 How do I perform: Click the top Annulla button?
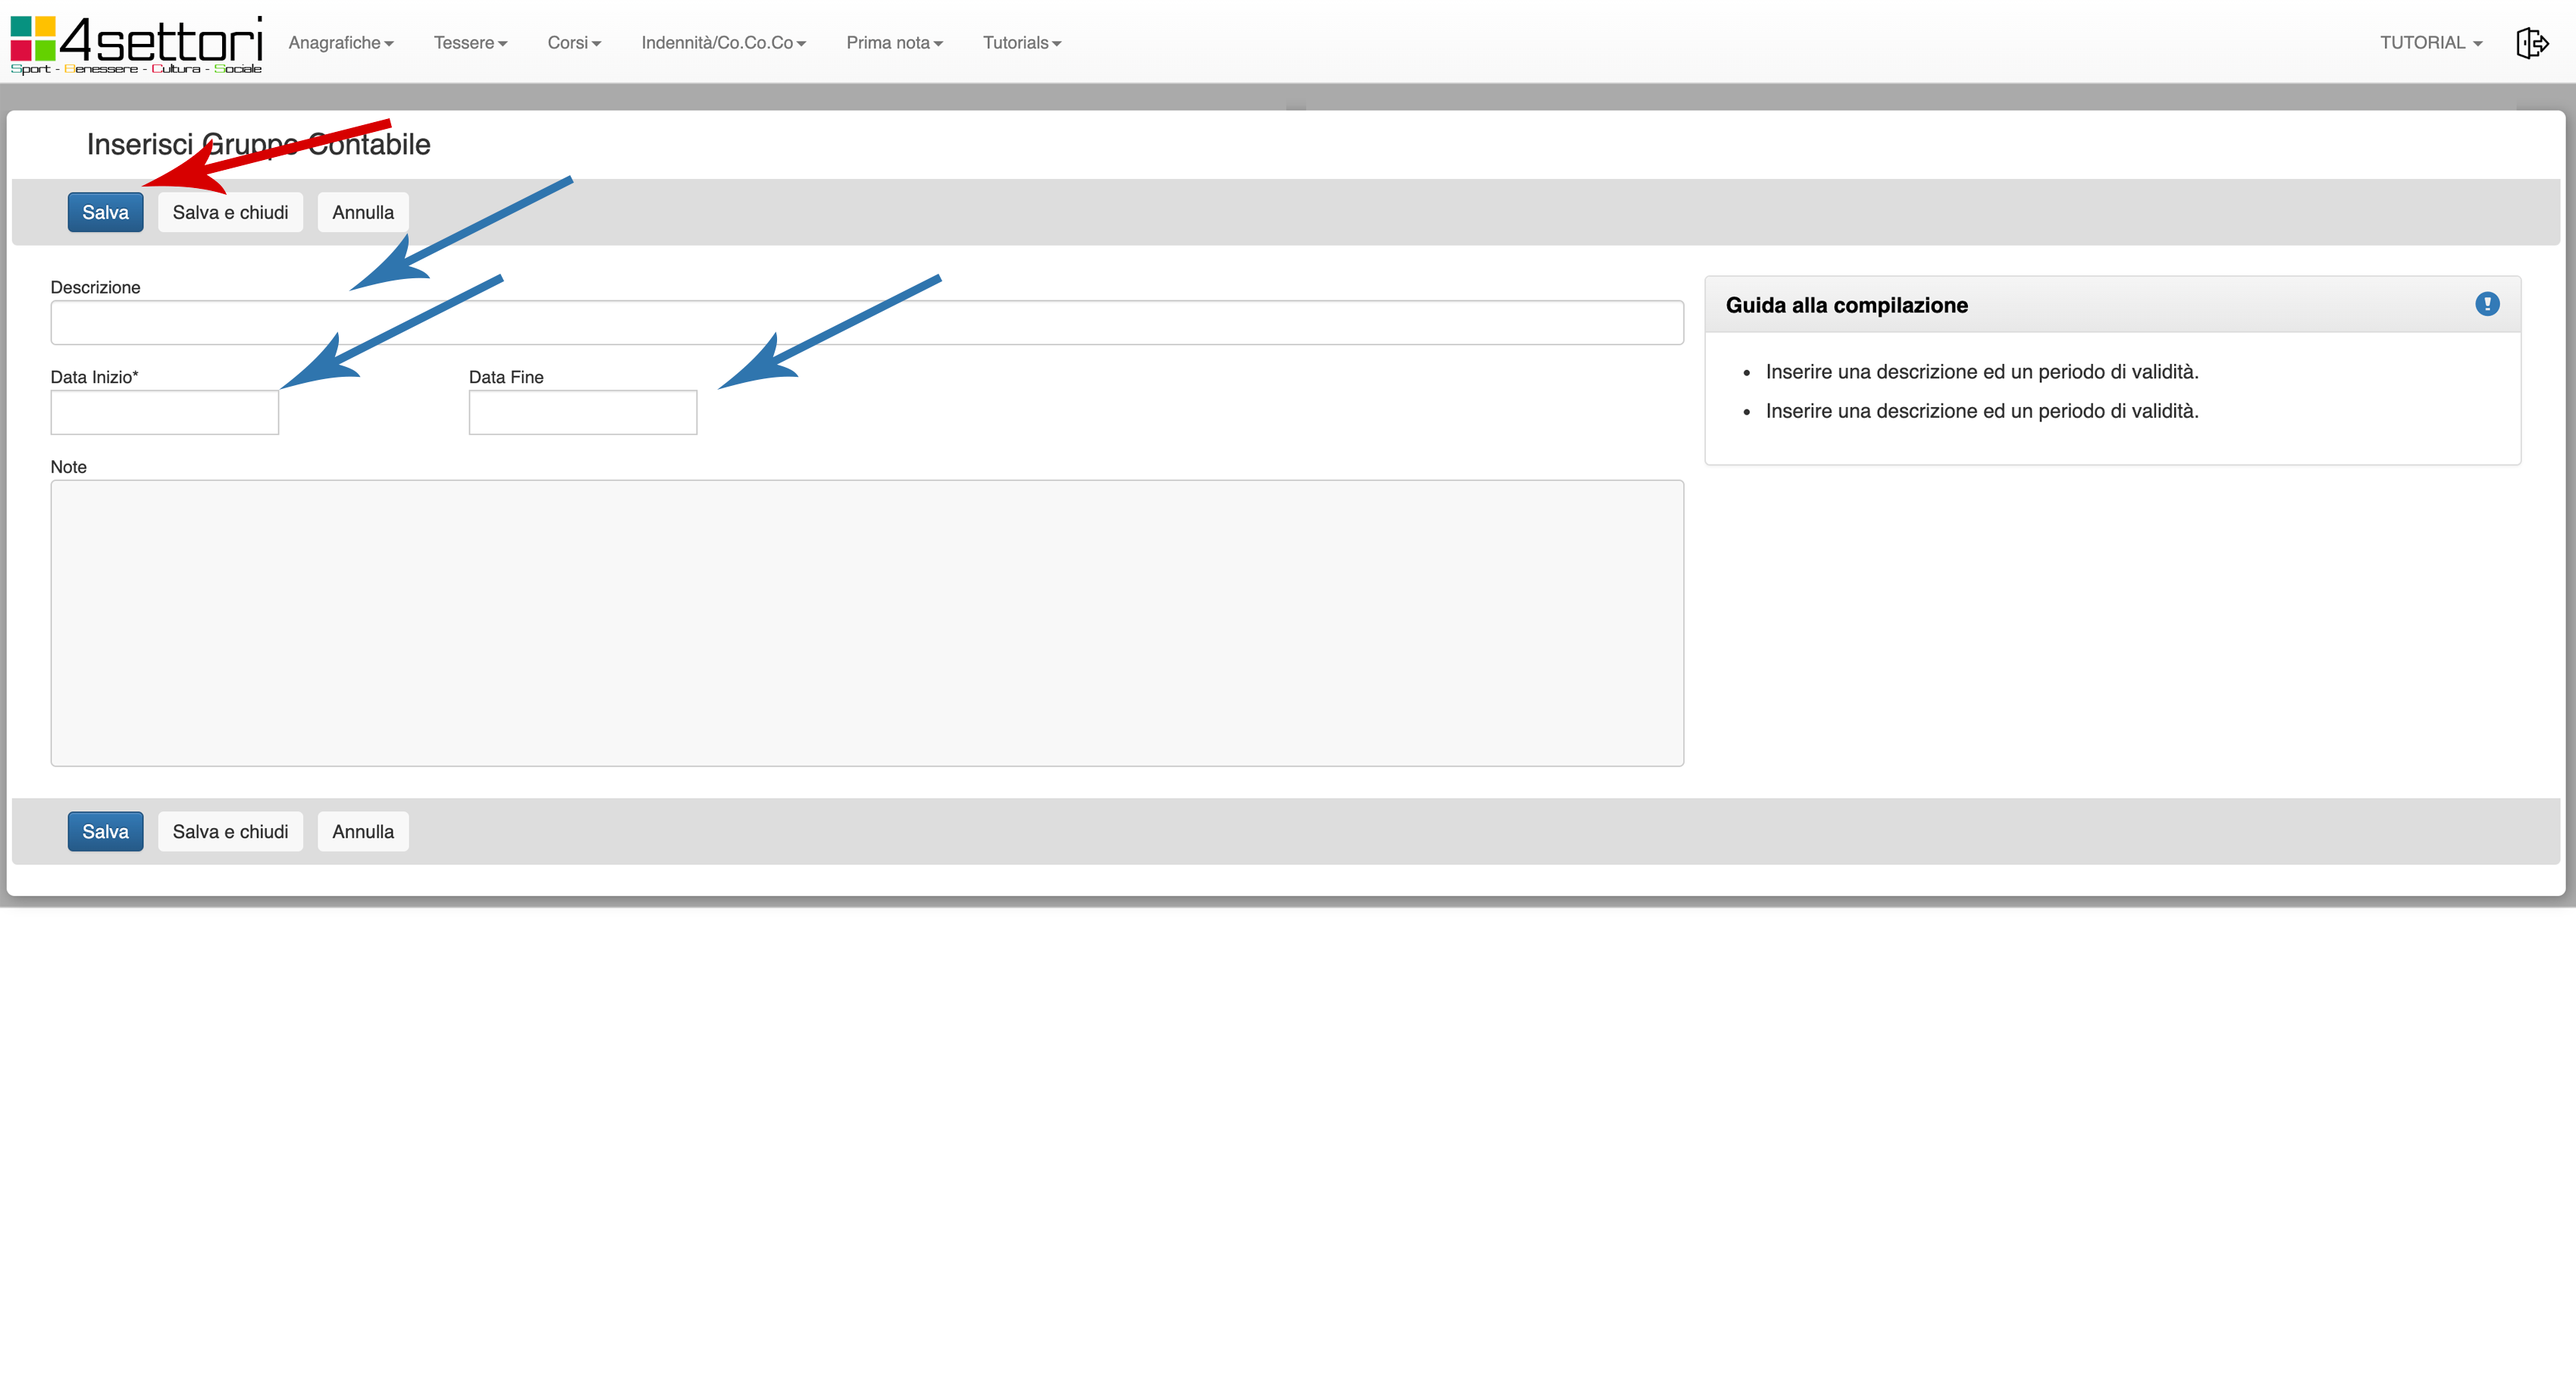363,212
